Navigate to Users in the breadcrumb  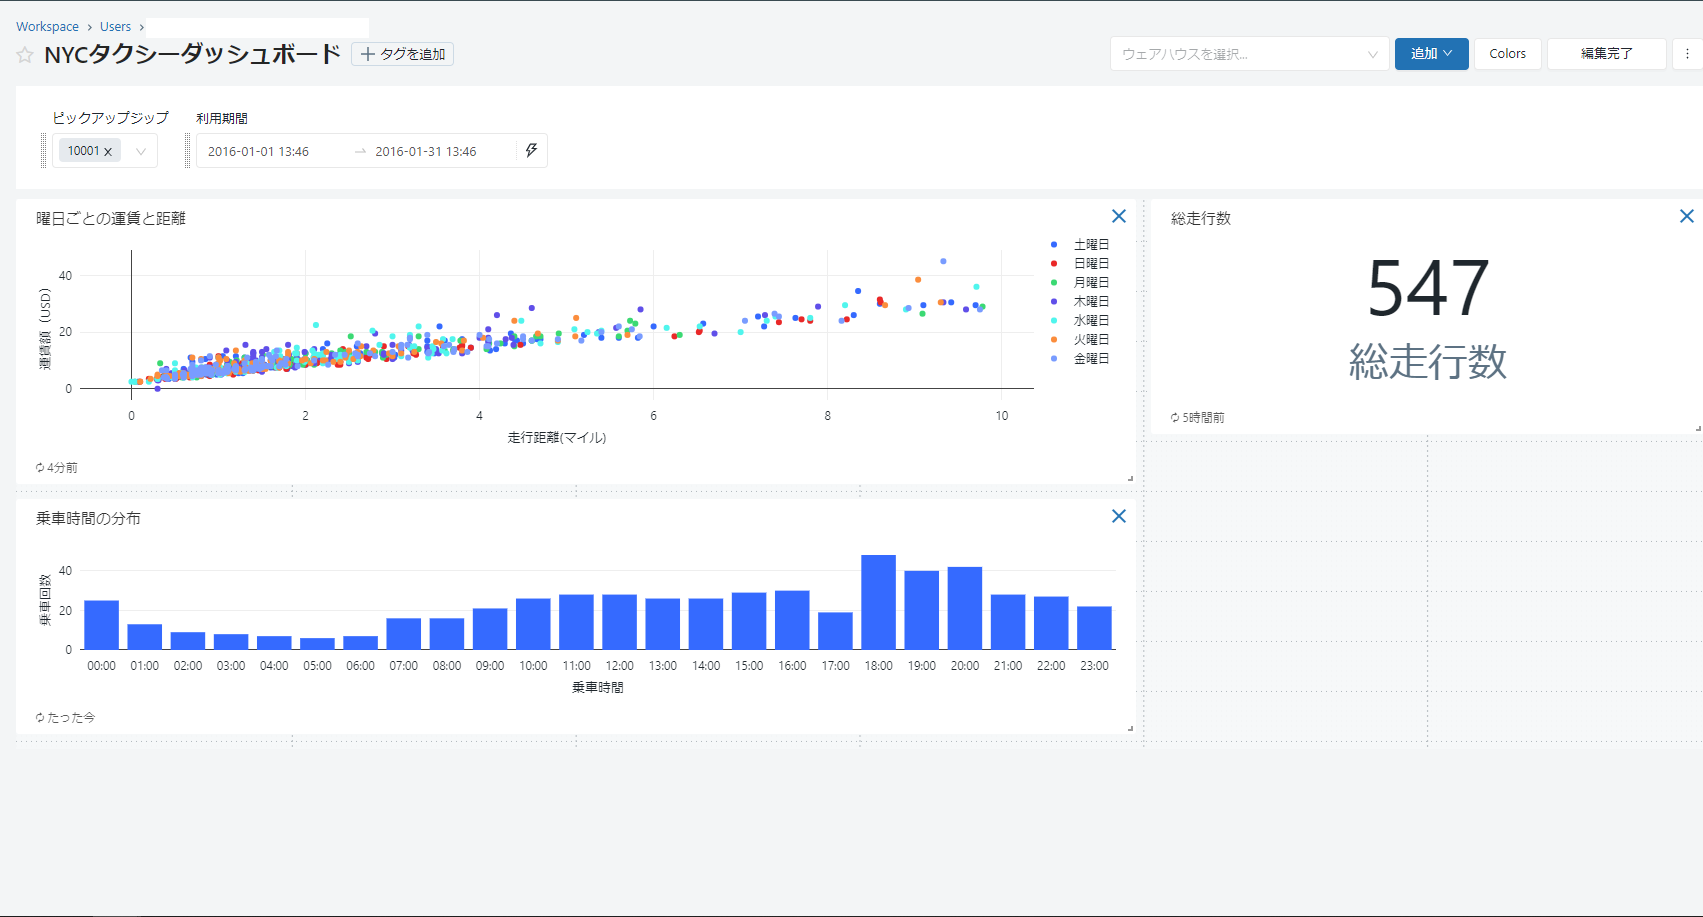[115, 27]
